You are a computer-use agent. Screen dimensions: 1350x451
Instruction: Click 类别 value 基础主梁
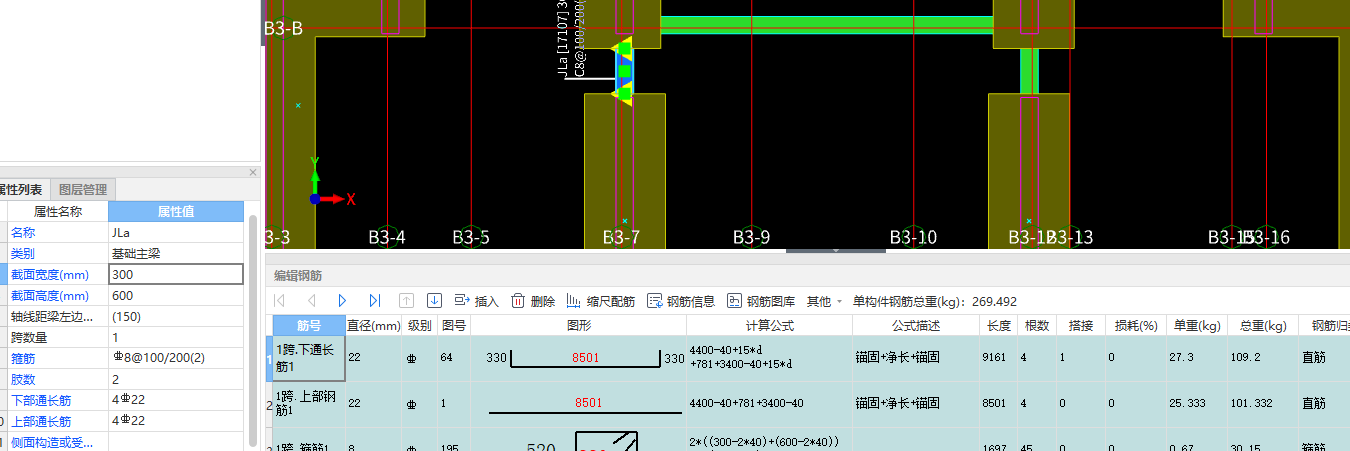[176, 253]
